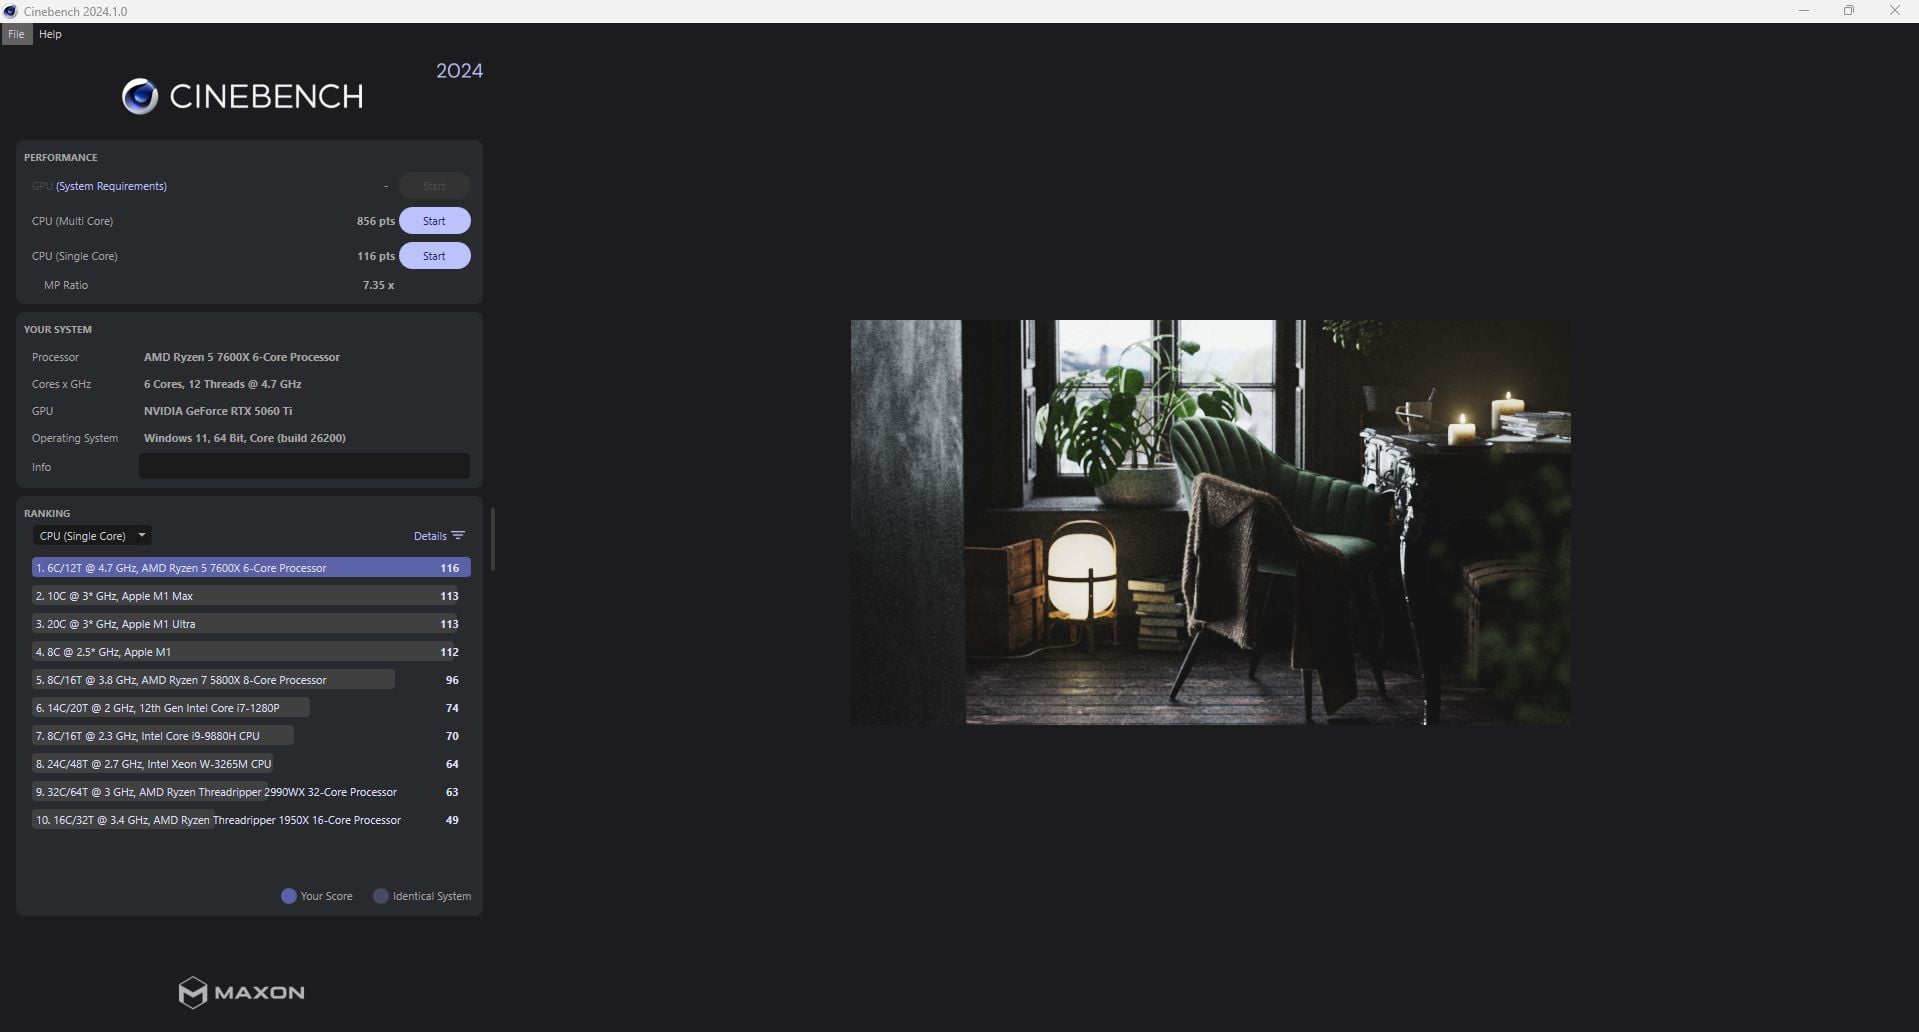Restore down the Cinebench window
This screenshot has width=1919, height=1032.
[x=1849, y=11]
